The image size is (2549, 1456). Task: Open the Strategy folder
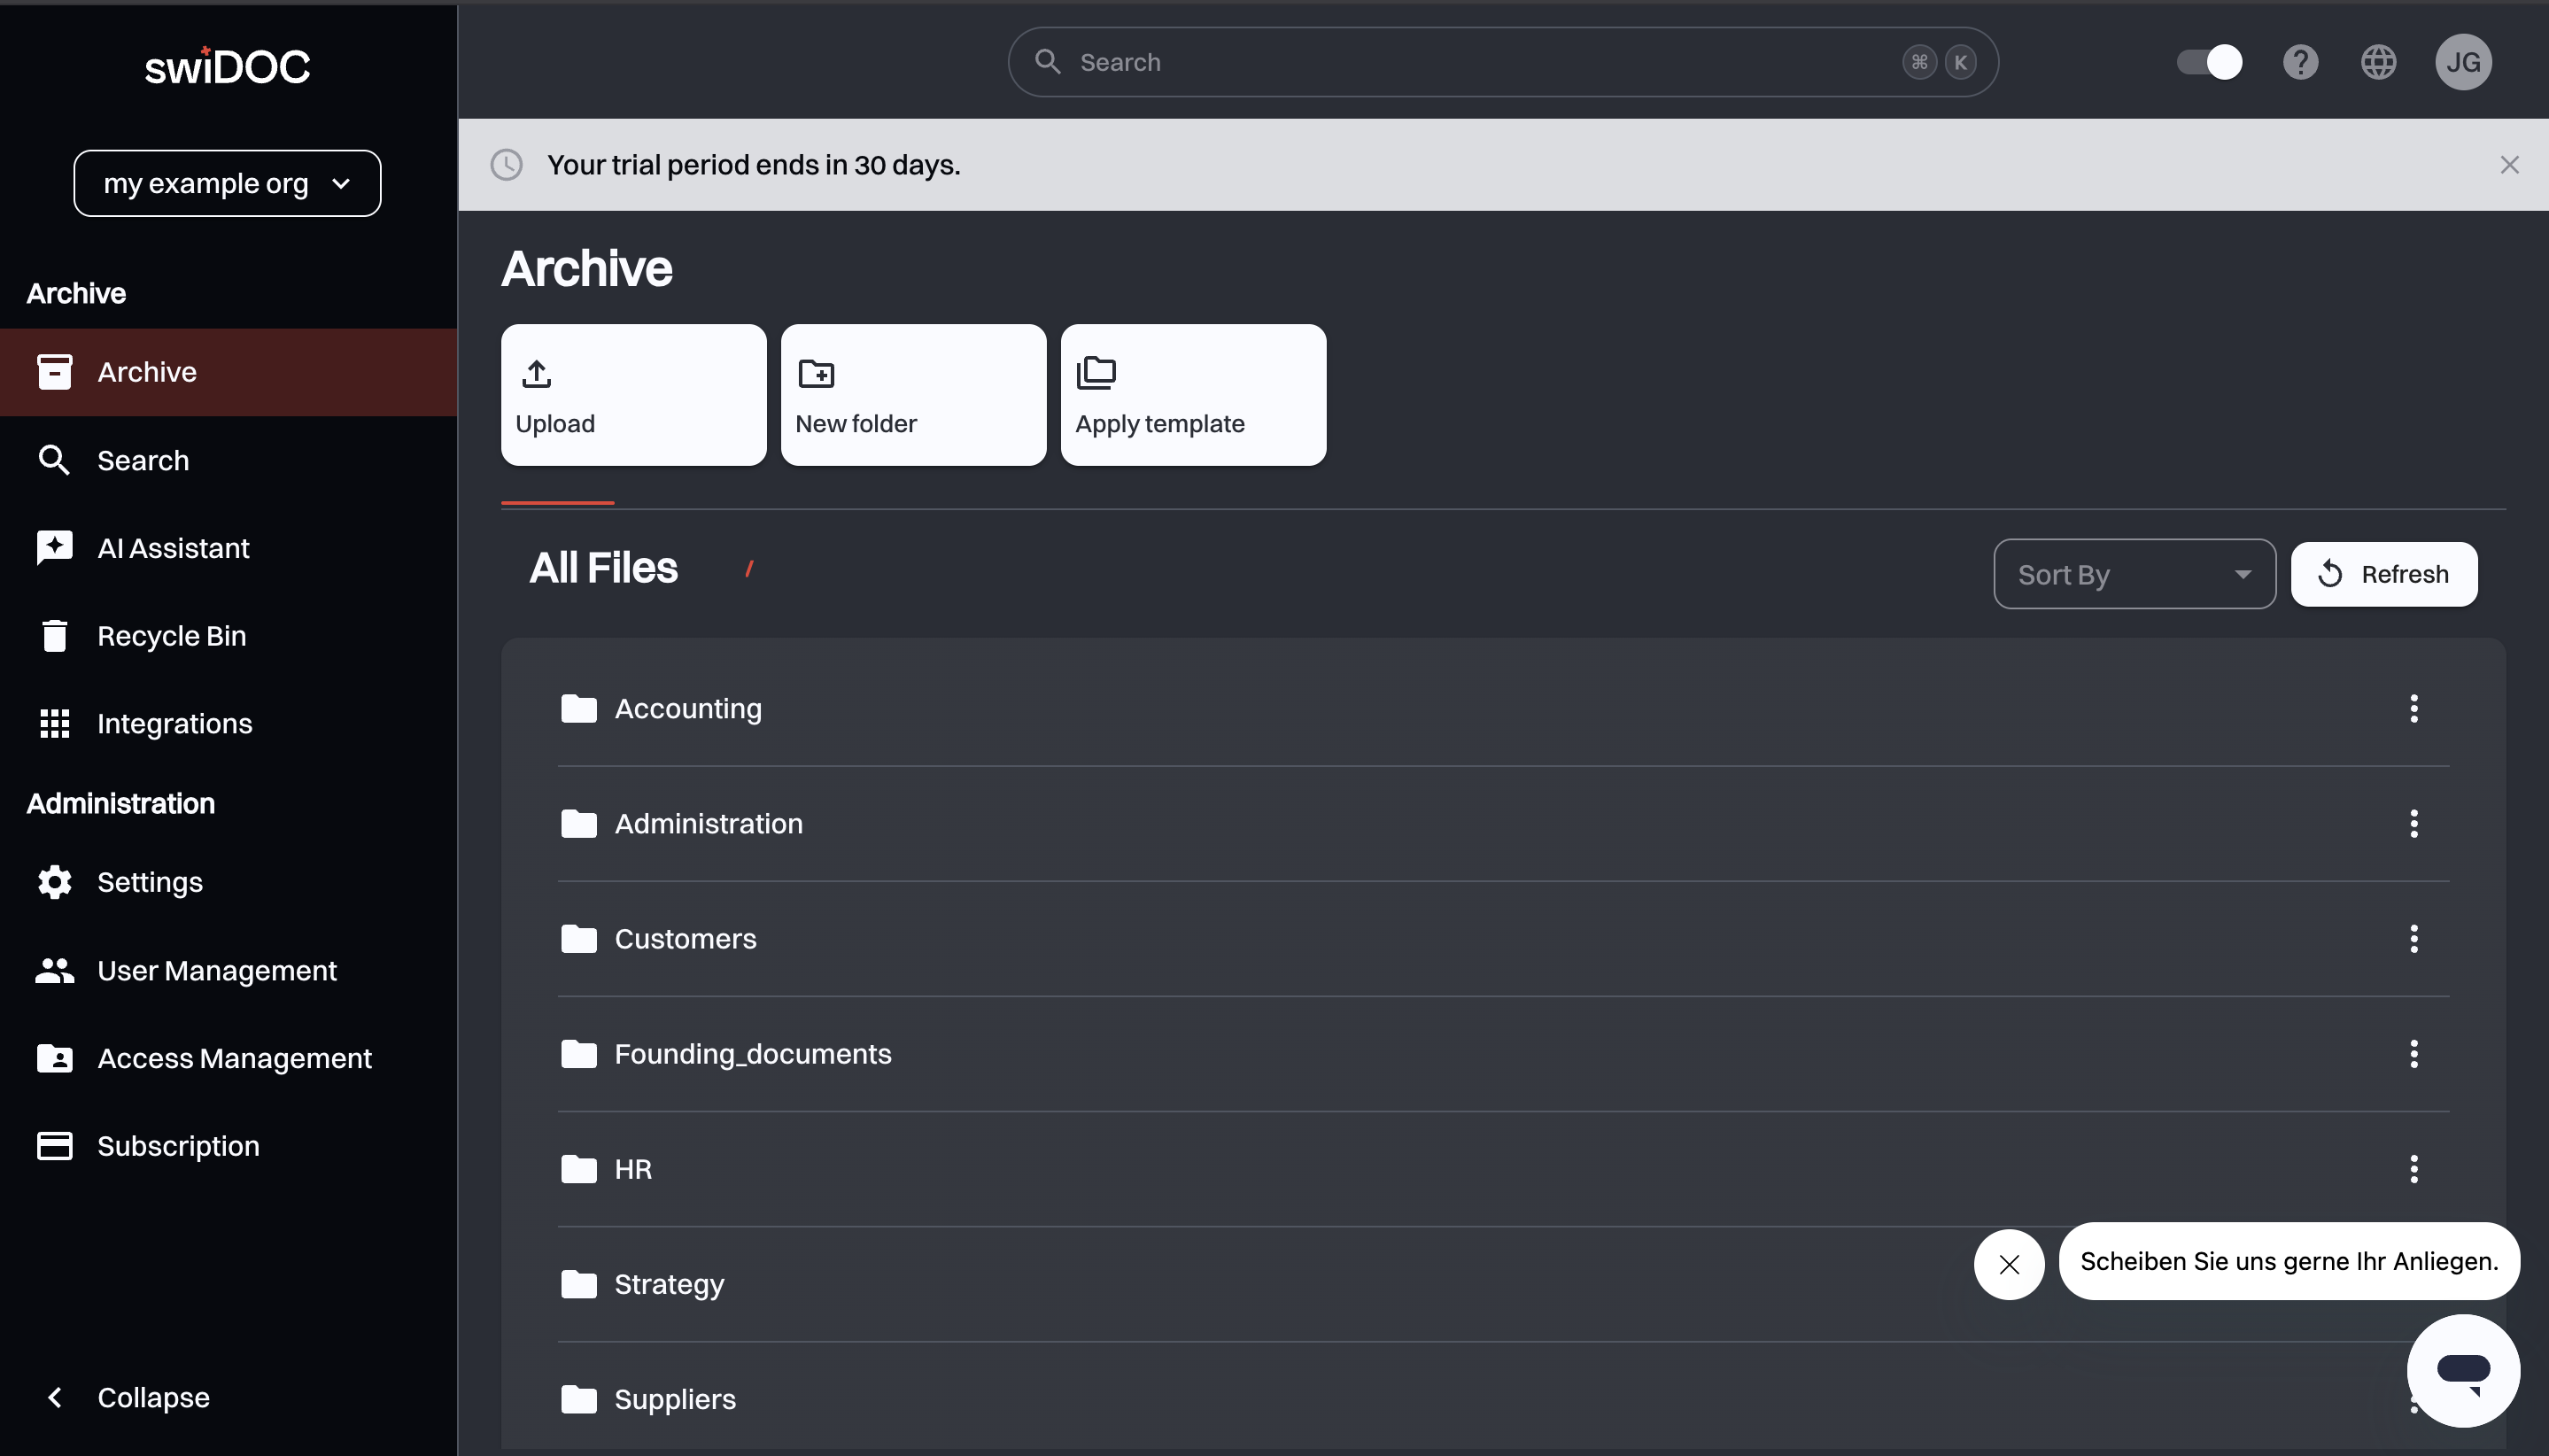(x=1503, y=1283)
